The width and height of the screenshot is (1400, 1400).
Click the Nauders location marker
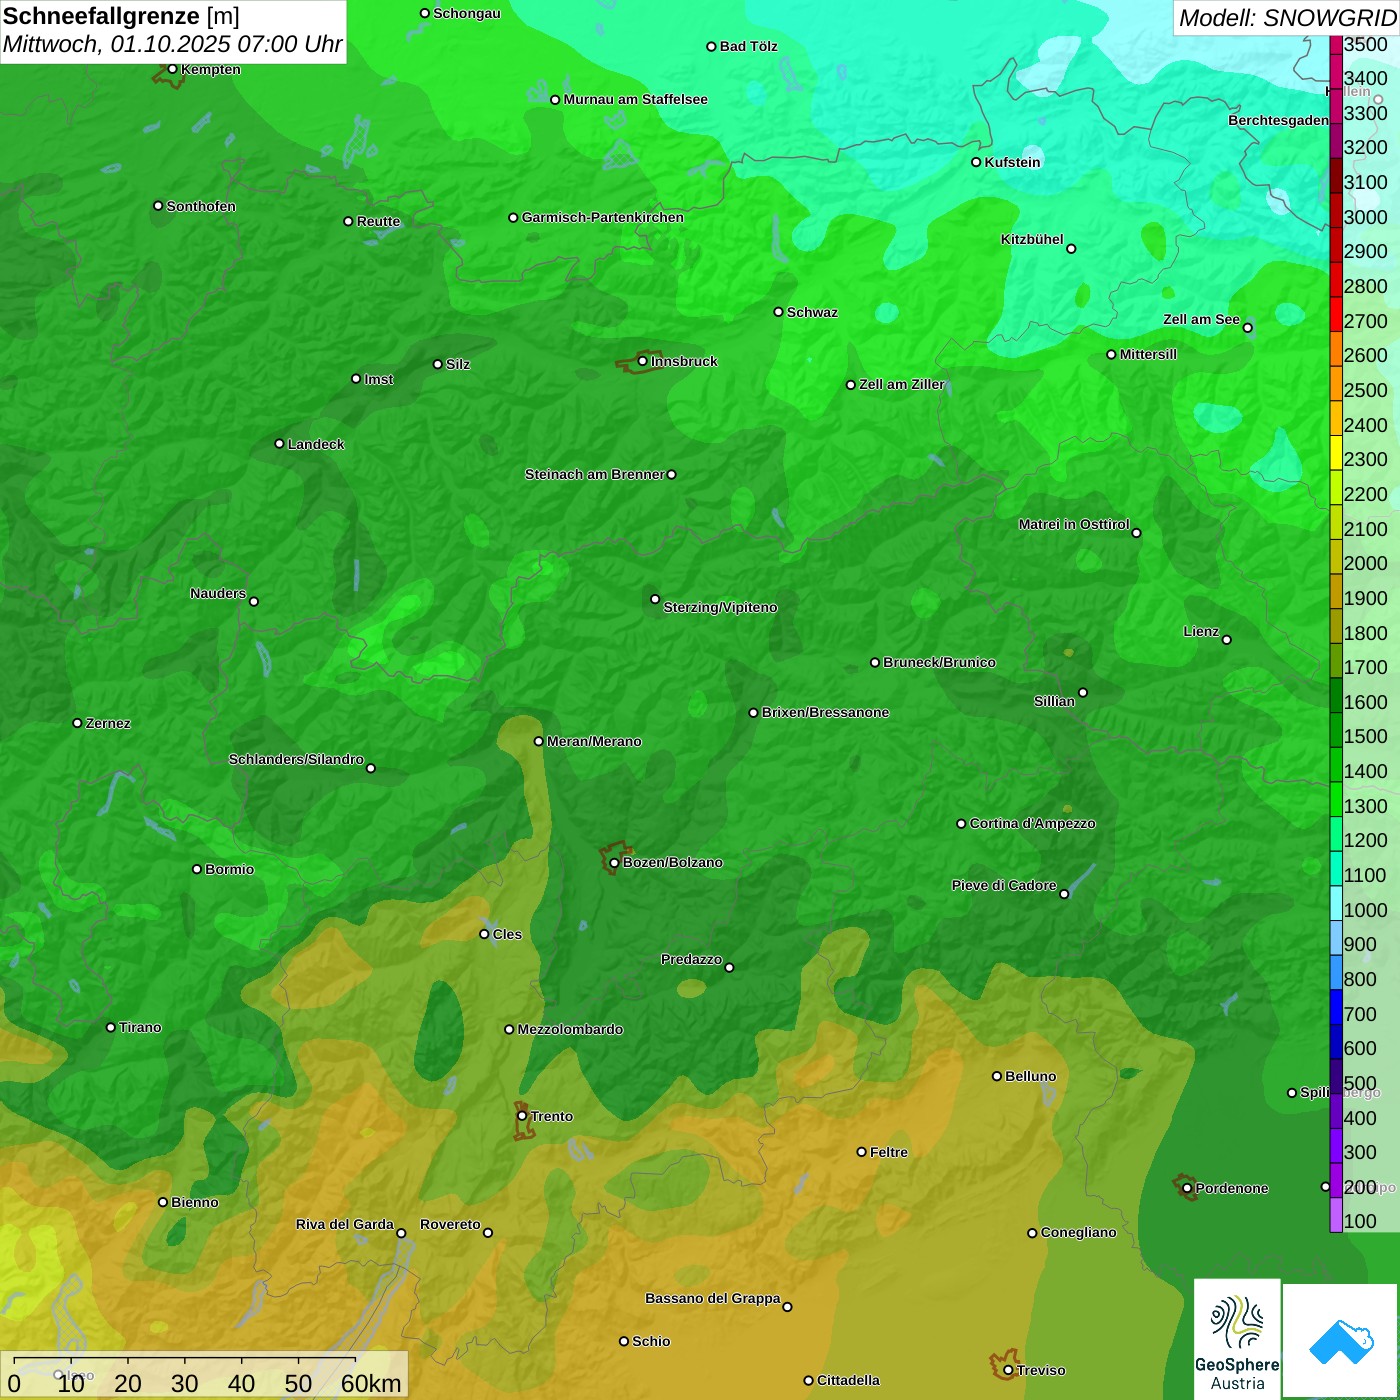click(254, 602)
